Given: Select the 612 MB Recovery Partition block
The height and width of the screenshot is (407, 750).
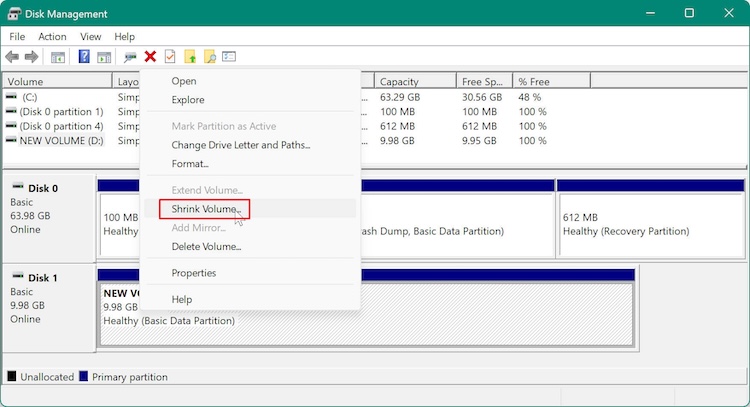Looking at the screenshot, I should [x=650, y=223].
